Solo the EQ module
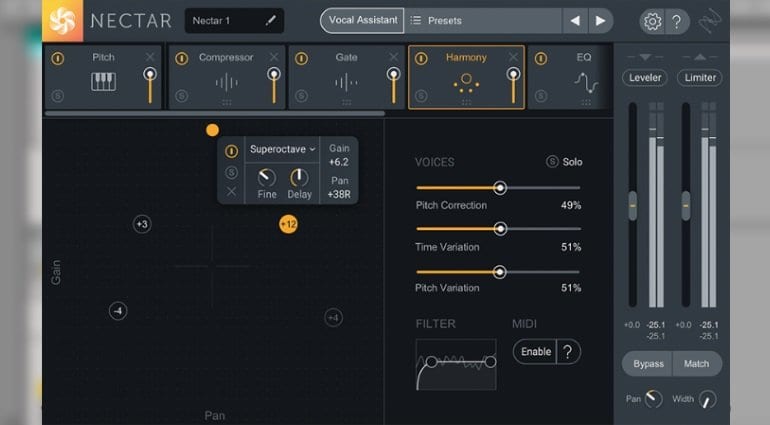 [541, 96]
